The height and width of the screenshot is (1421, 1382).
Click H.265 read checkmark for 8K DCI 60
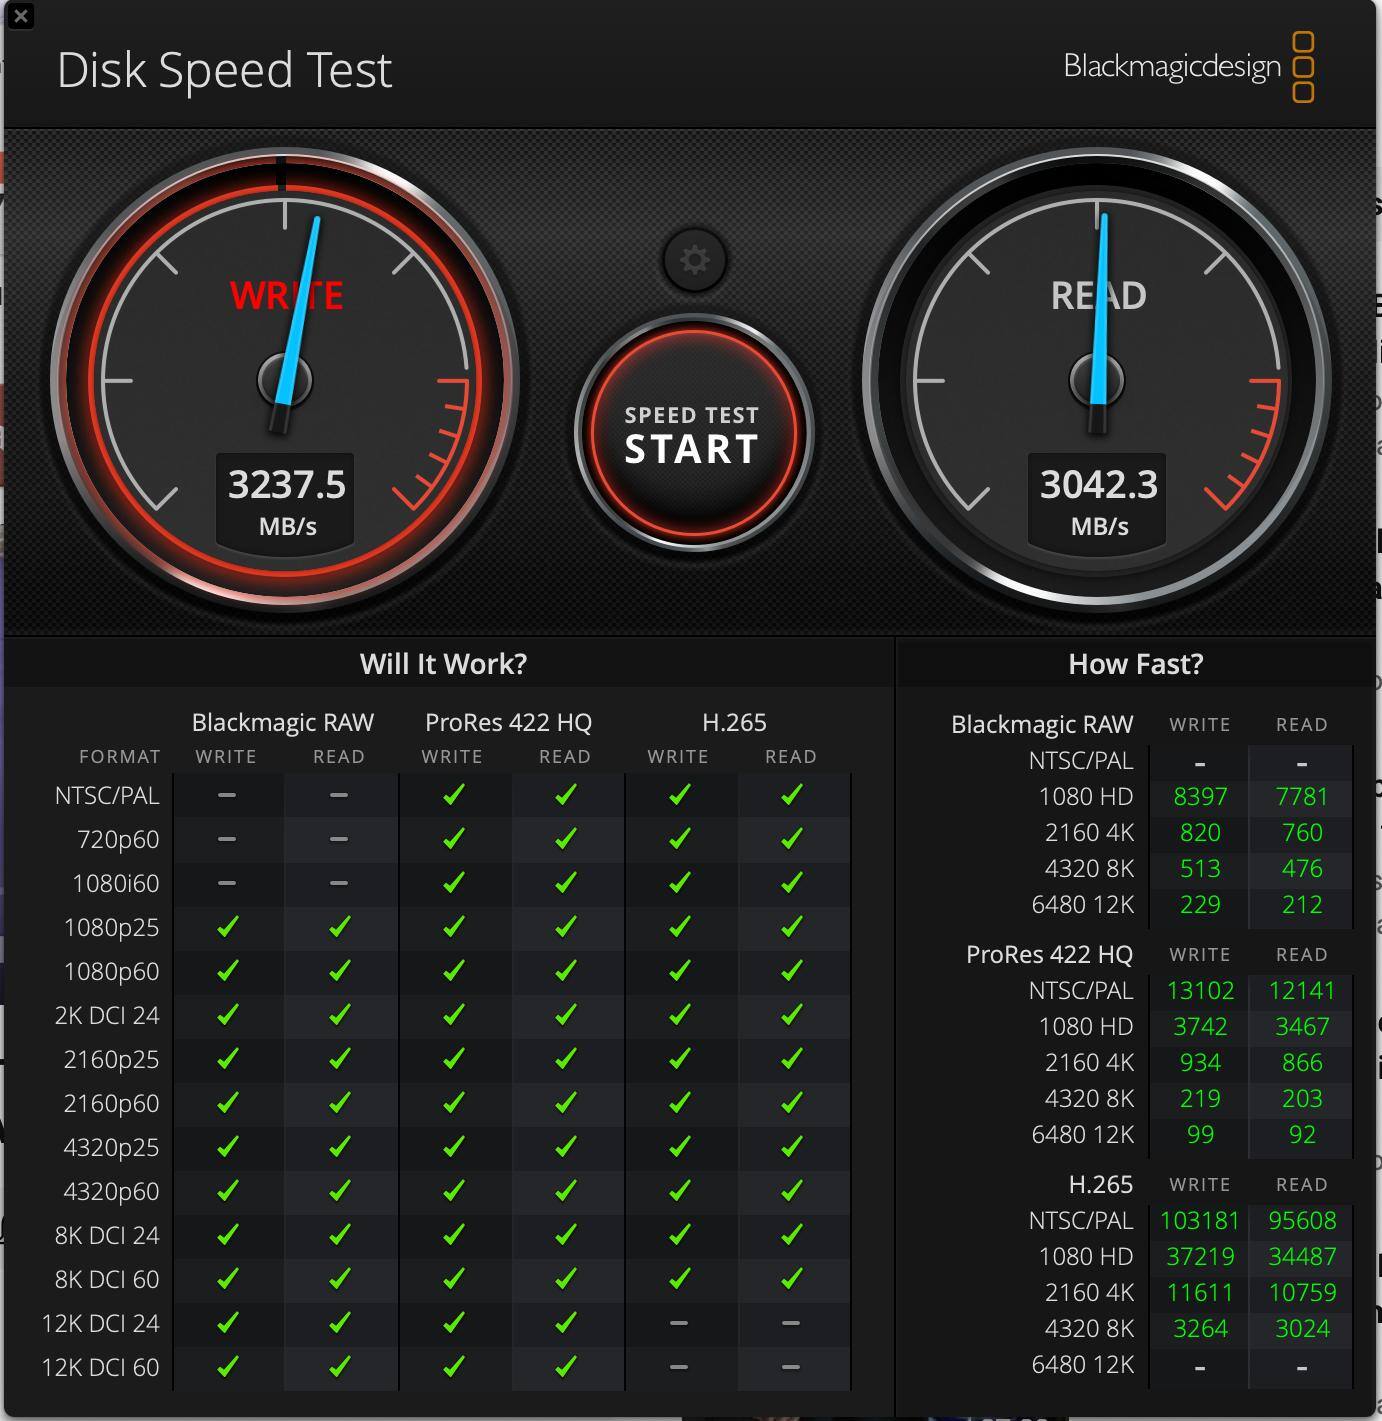[791, 1279]
